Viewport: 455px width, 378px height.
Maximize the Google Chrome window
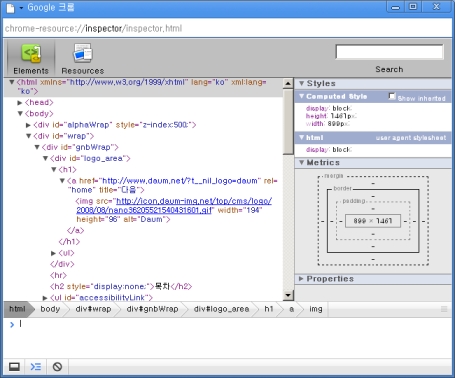tap(413, 7)
